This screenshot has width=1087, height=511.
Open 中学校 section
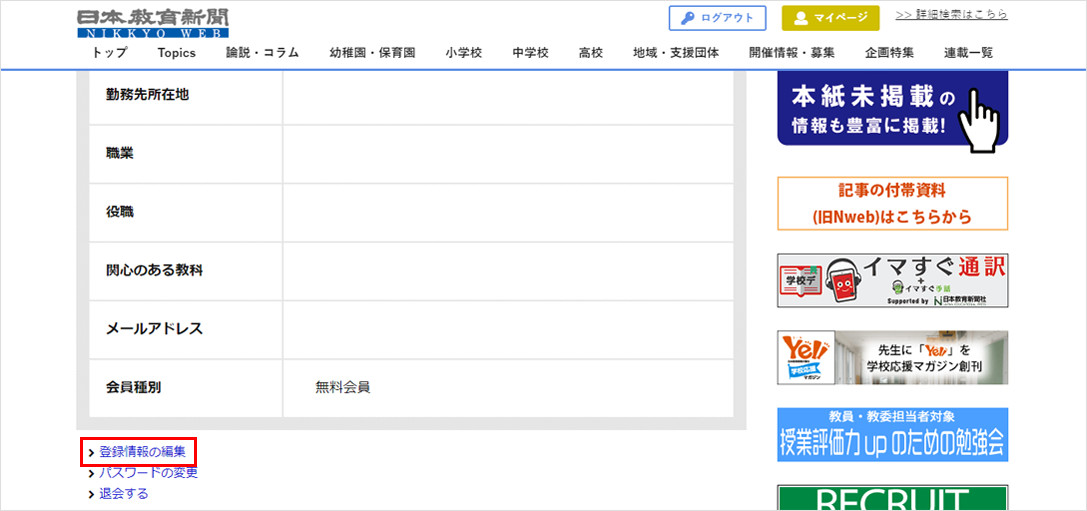(530, 53)
